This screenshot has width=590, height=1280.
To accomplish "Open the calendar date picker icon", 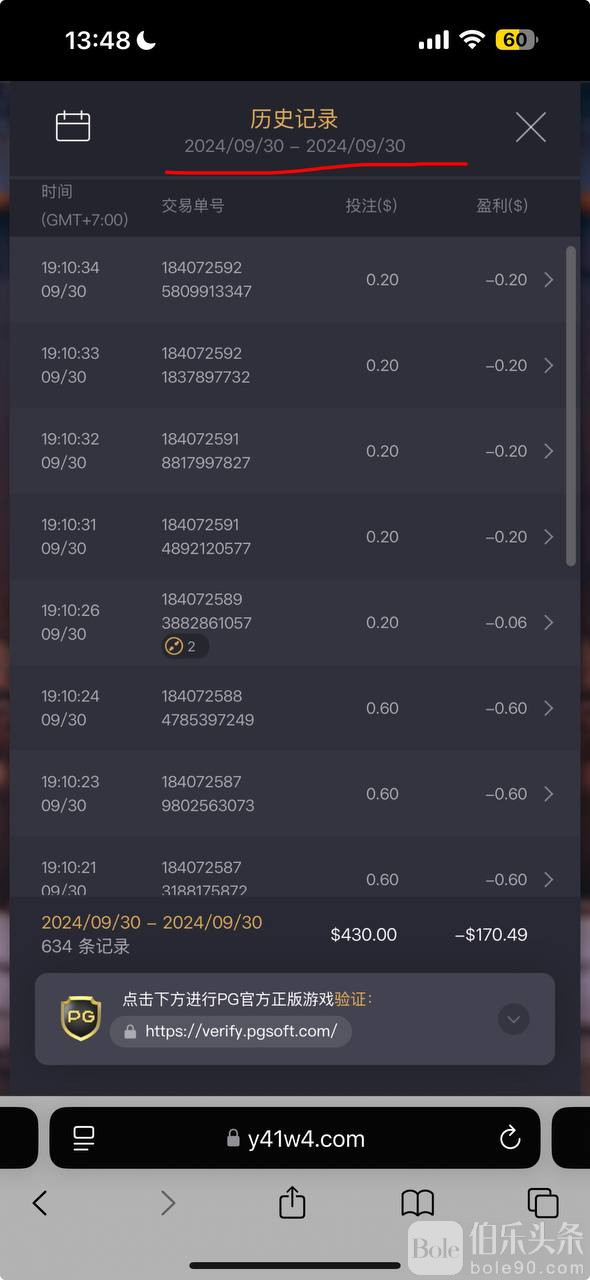I will [x=73, y=126].
